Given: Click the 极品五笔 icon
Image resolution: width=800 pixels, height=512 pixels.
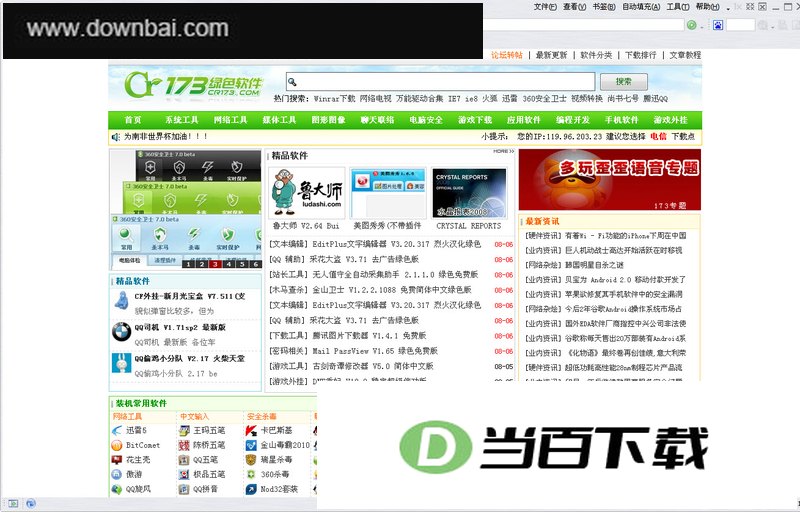Looking at the screenshot, I should 184,474.
